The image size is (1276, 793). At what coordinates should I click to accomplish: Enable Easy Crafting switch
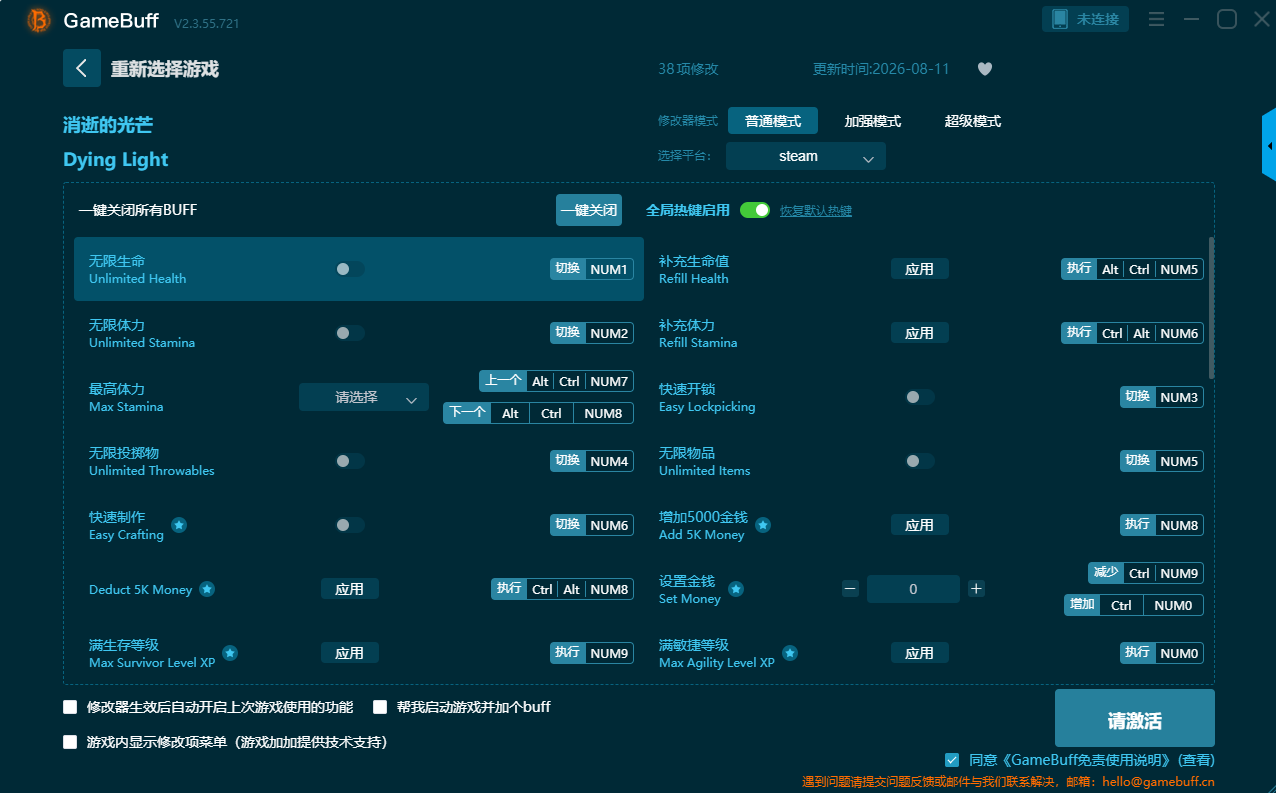(x=349, y=525)
